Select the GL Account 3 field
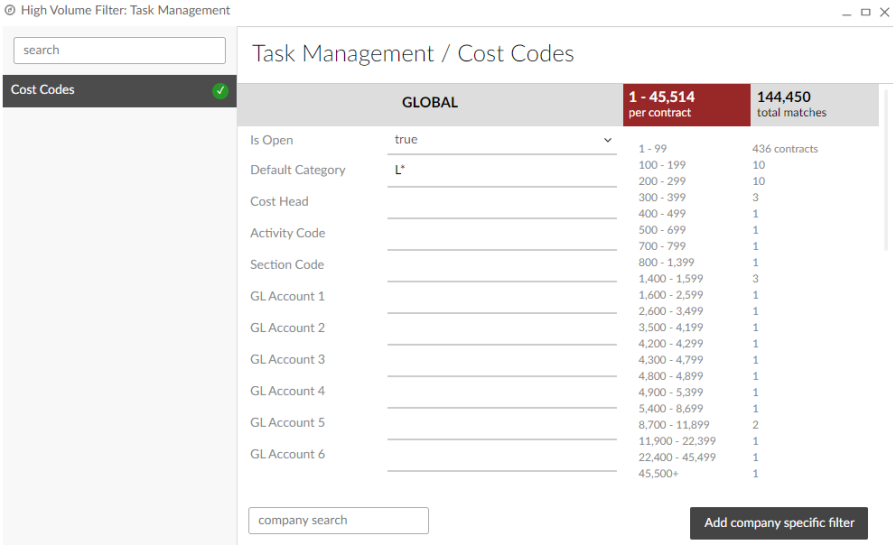896x545 pixels. [502, 360]
